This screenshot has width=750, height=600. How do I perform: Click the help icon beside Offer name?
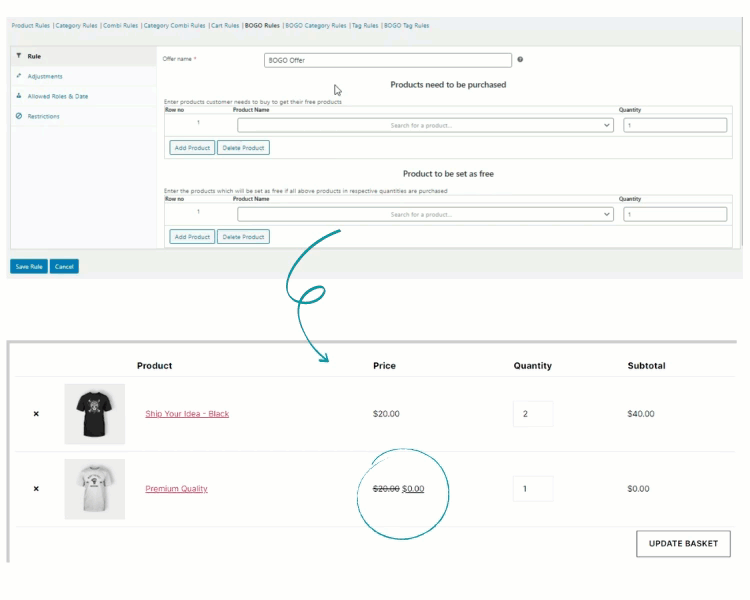coord(520,59)
